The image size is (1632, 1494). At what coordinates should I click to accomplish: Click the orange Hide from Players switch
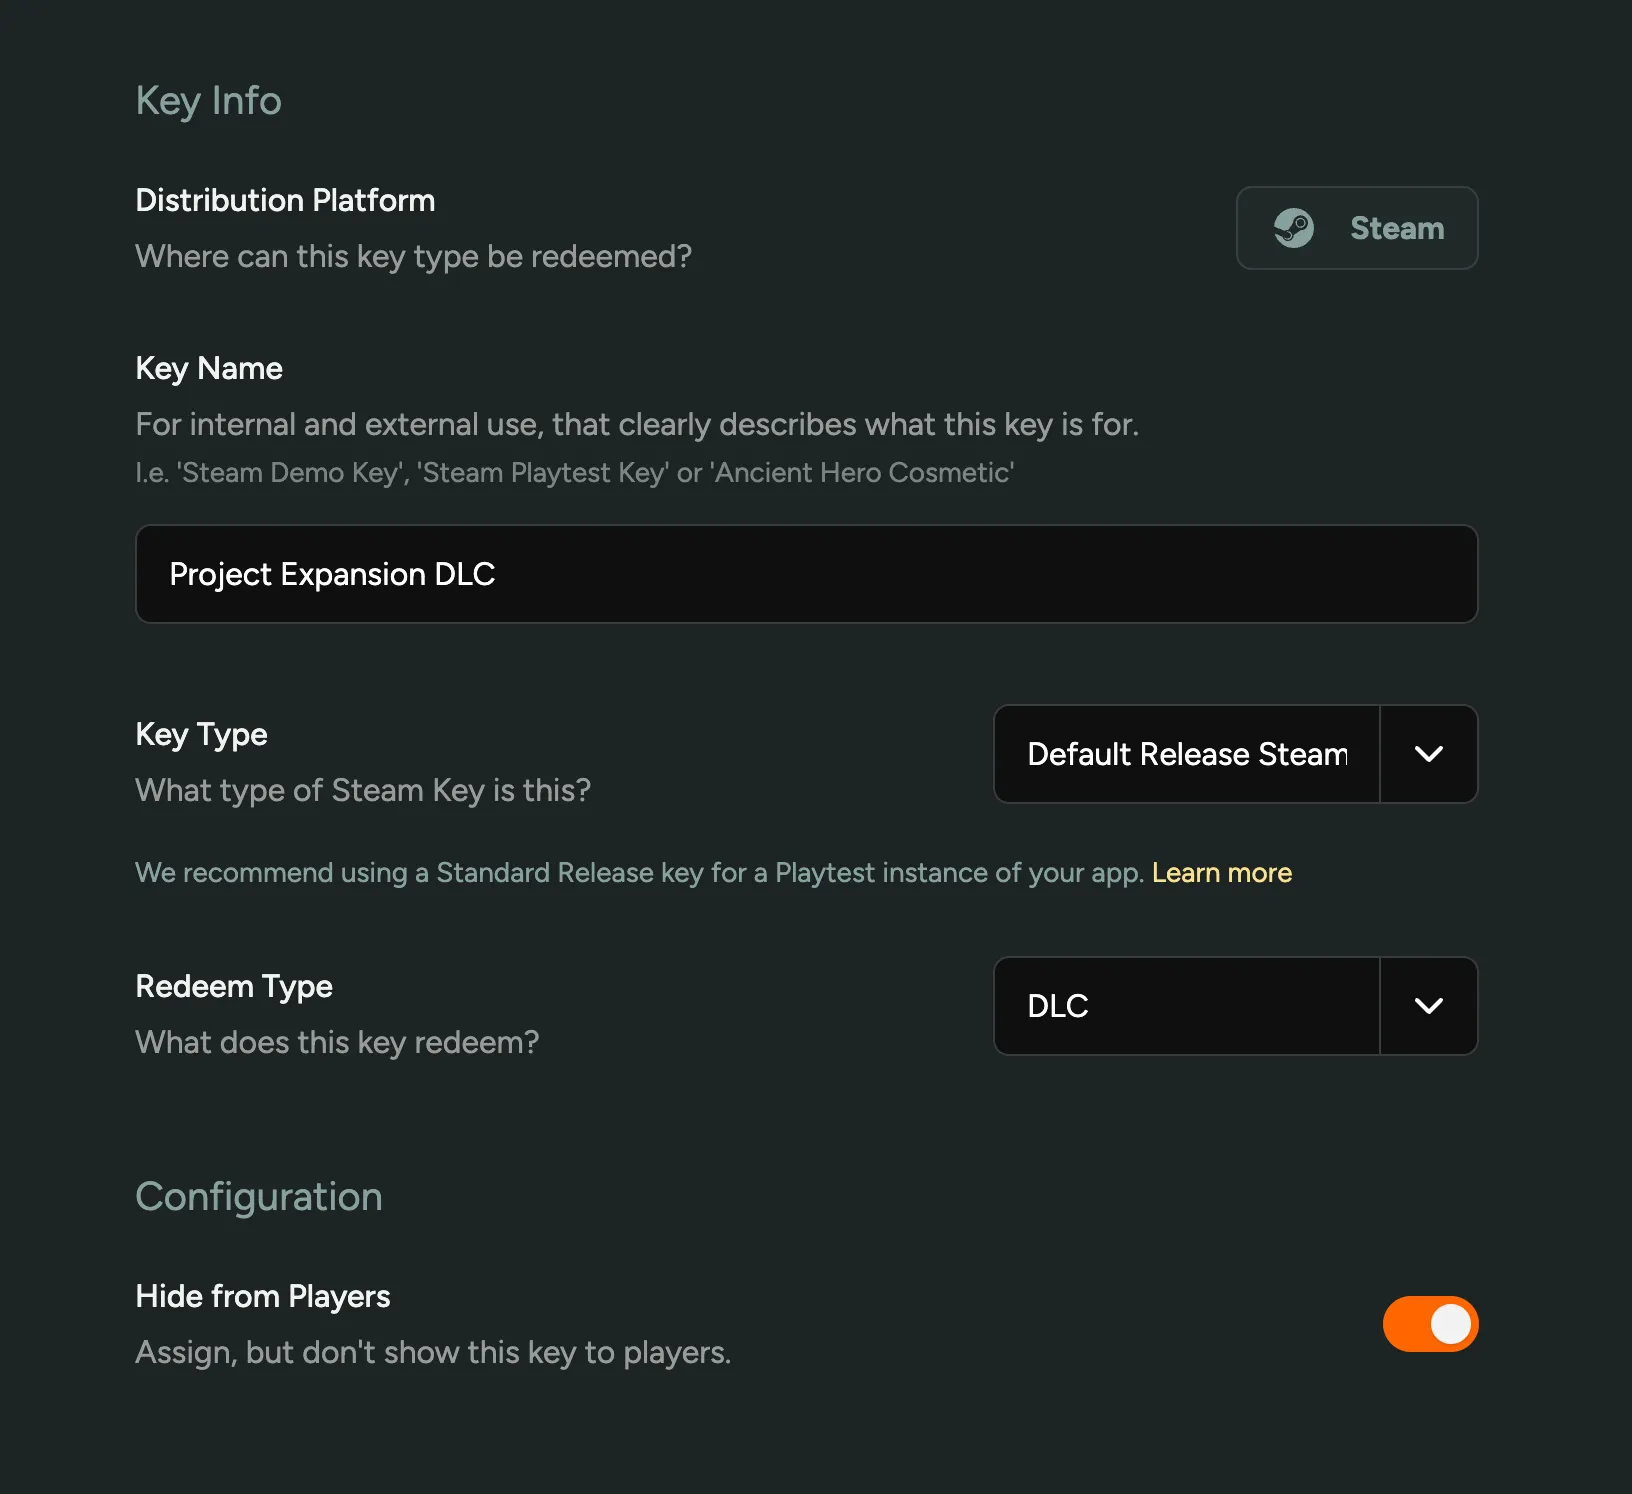(x=1430, y=1323)
